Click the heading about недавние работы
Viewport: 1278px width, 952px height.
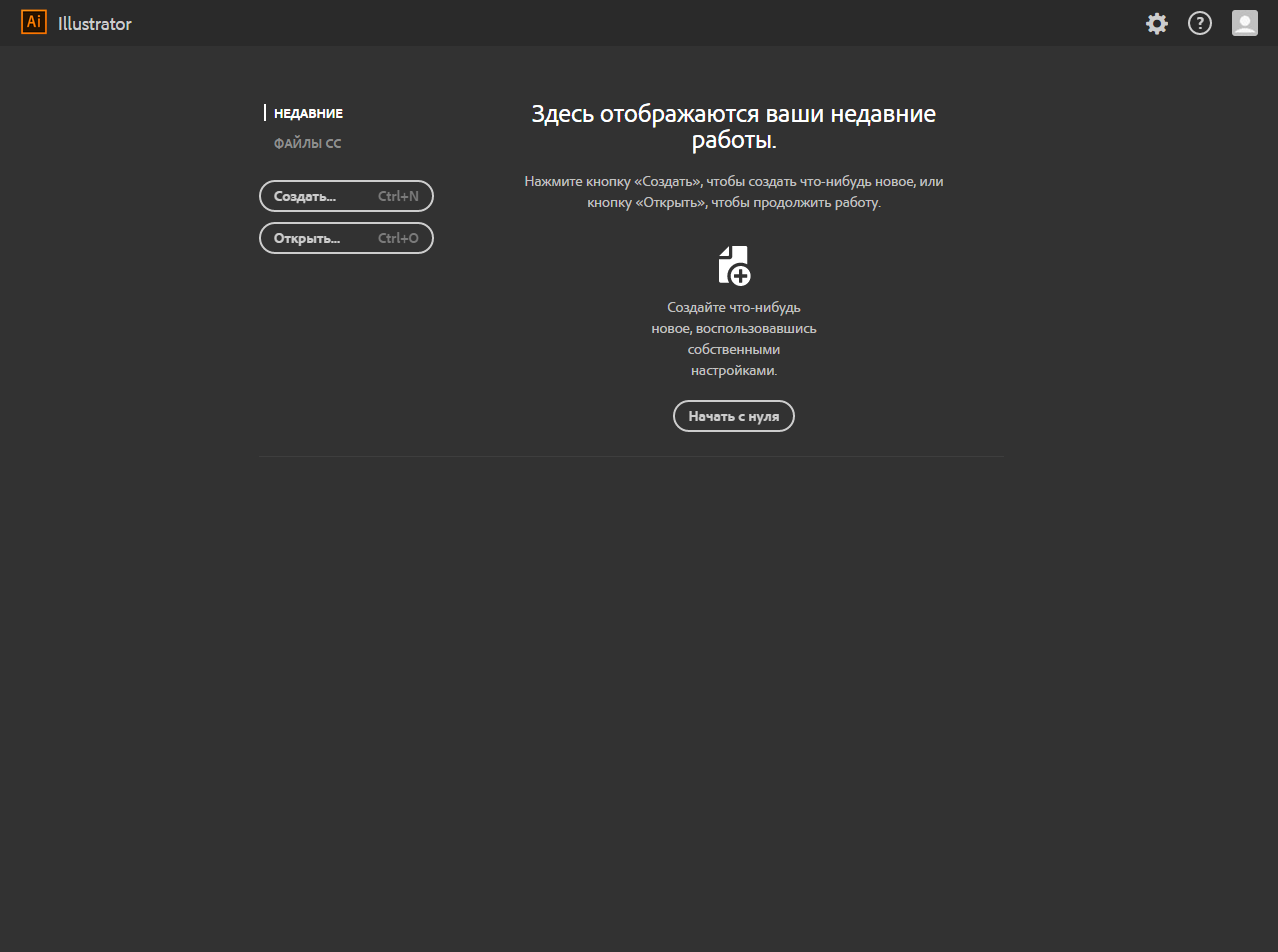pos(733,127)
